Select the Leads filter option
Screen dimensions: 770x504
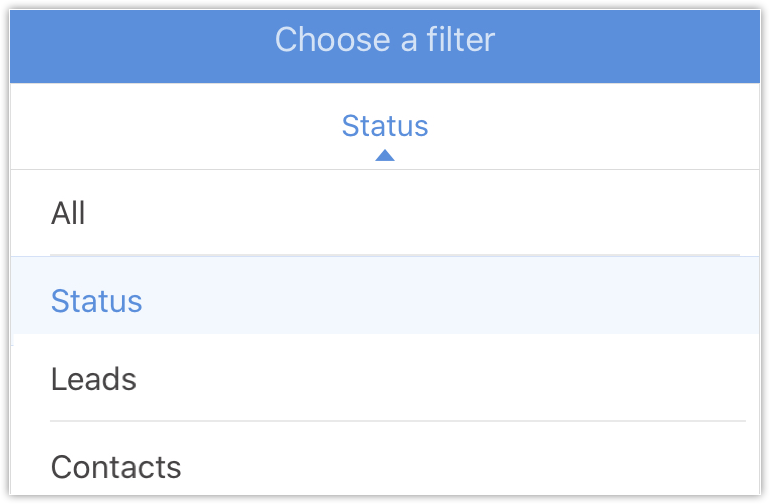(x=93, y=379)
